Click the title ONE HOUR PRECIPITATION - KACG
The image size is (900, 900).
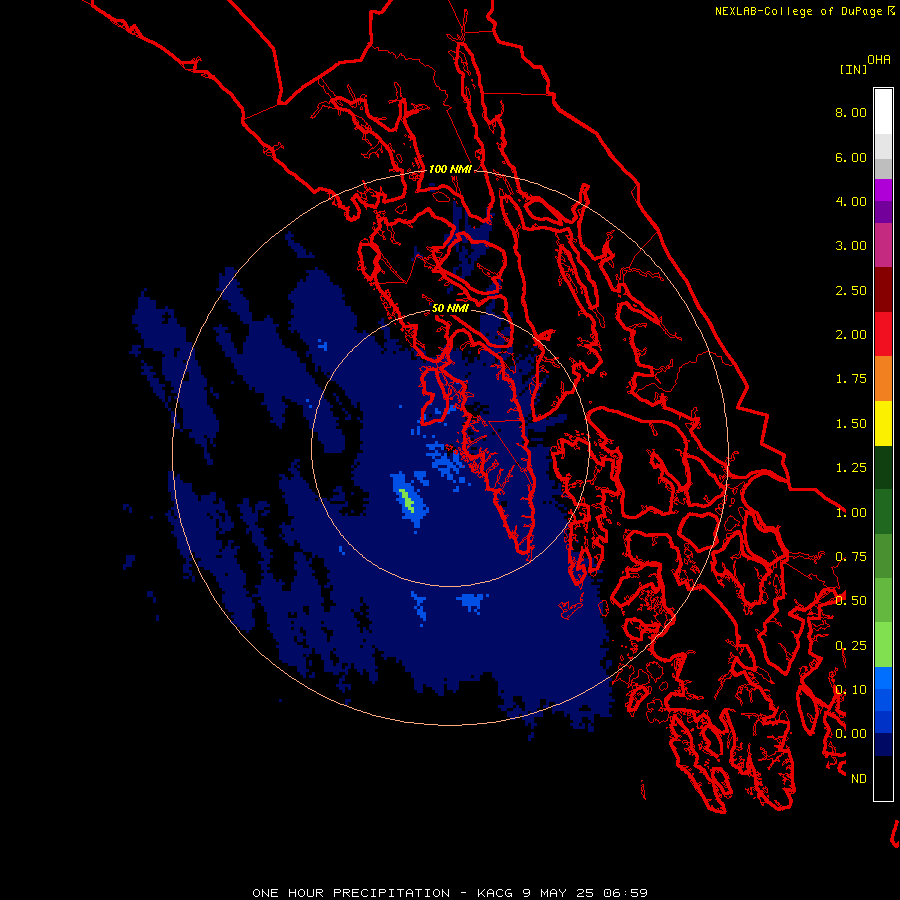click(384, 893)
